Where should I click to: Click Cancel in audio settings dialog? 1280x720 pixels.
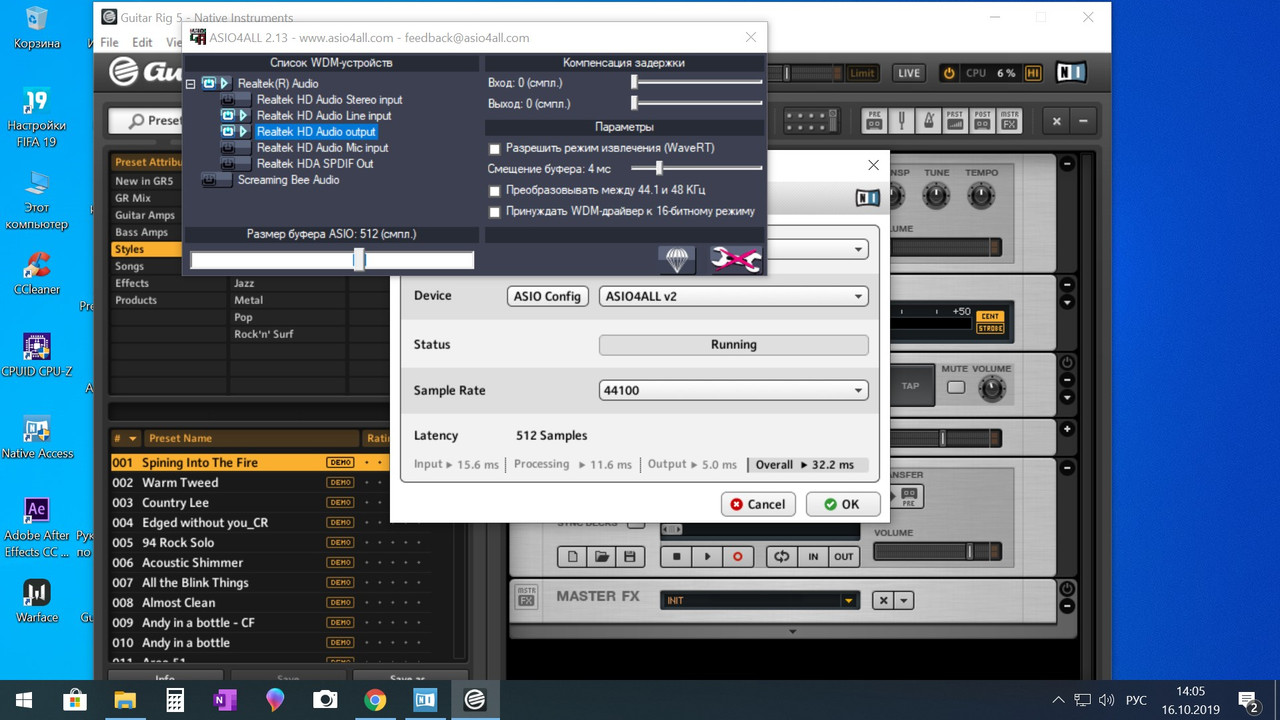point(757,504)
